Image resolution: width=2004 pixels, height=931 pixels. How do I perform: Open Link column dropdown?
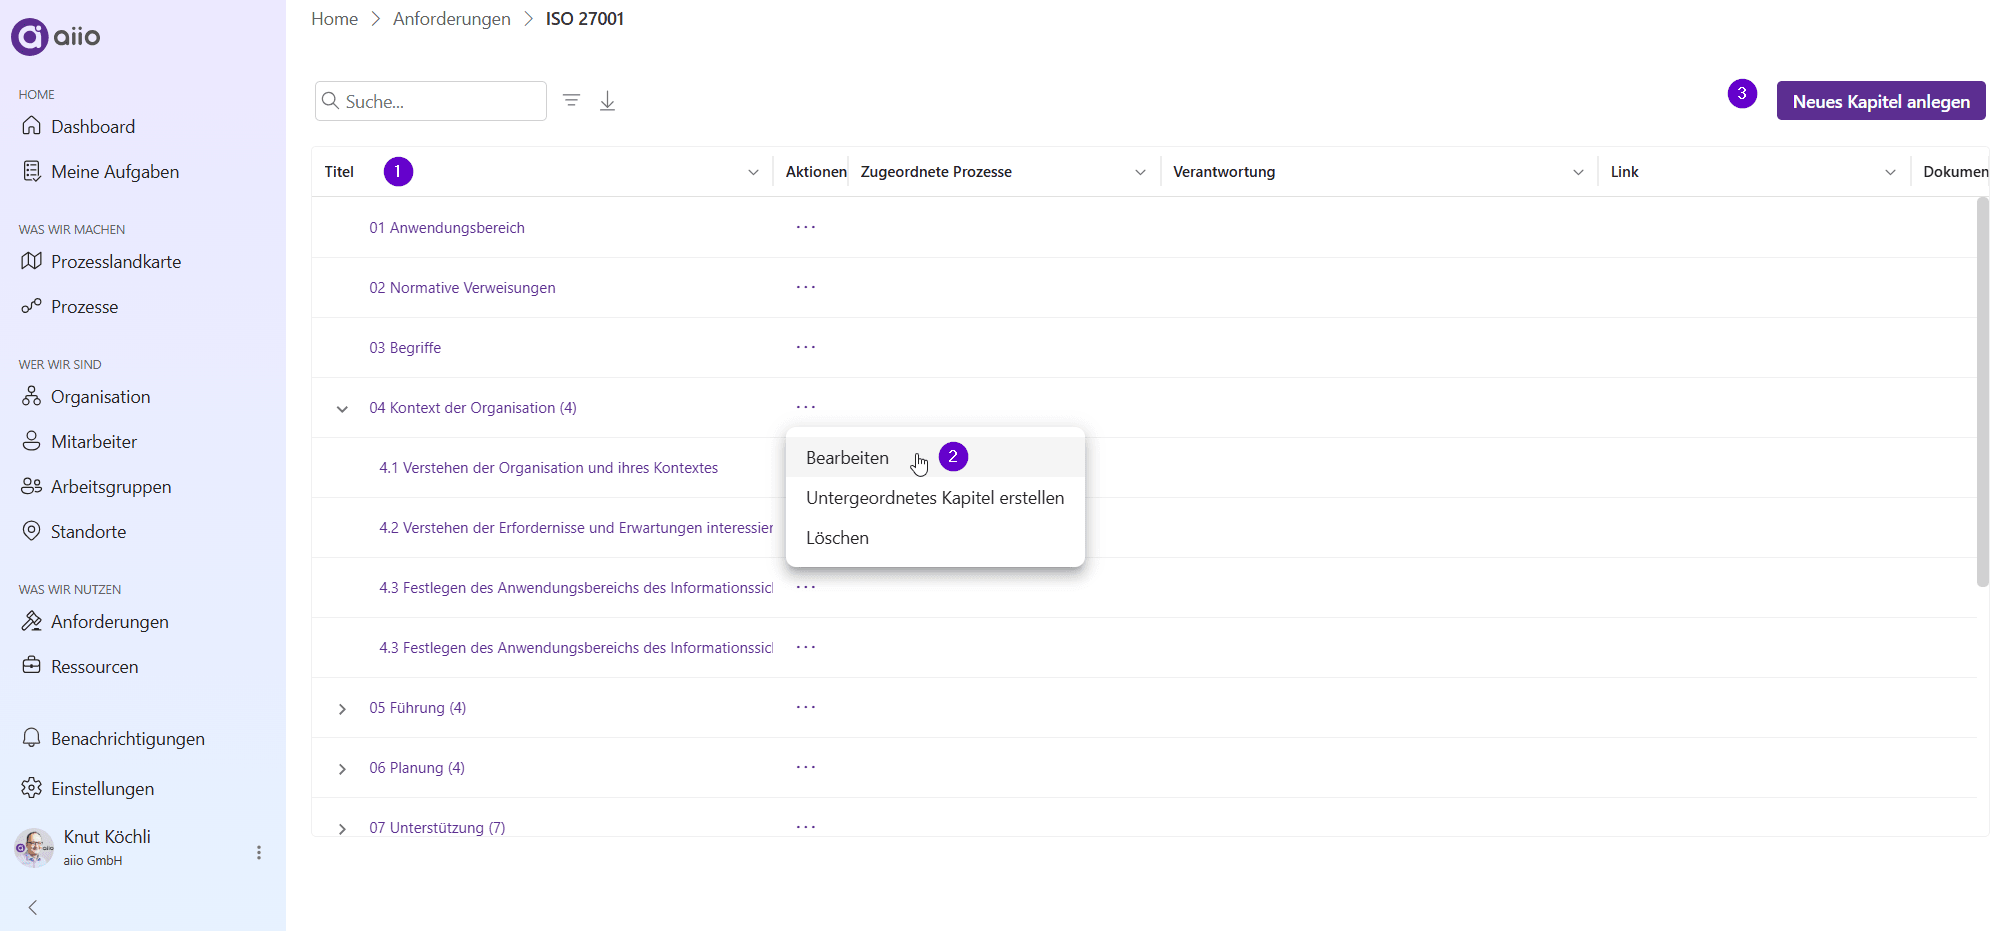(1890, 172)
